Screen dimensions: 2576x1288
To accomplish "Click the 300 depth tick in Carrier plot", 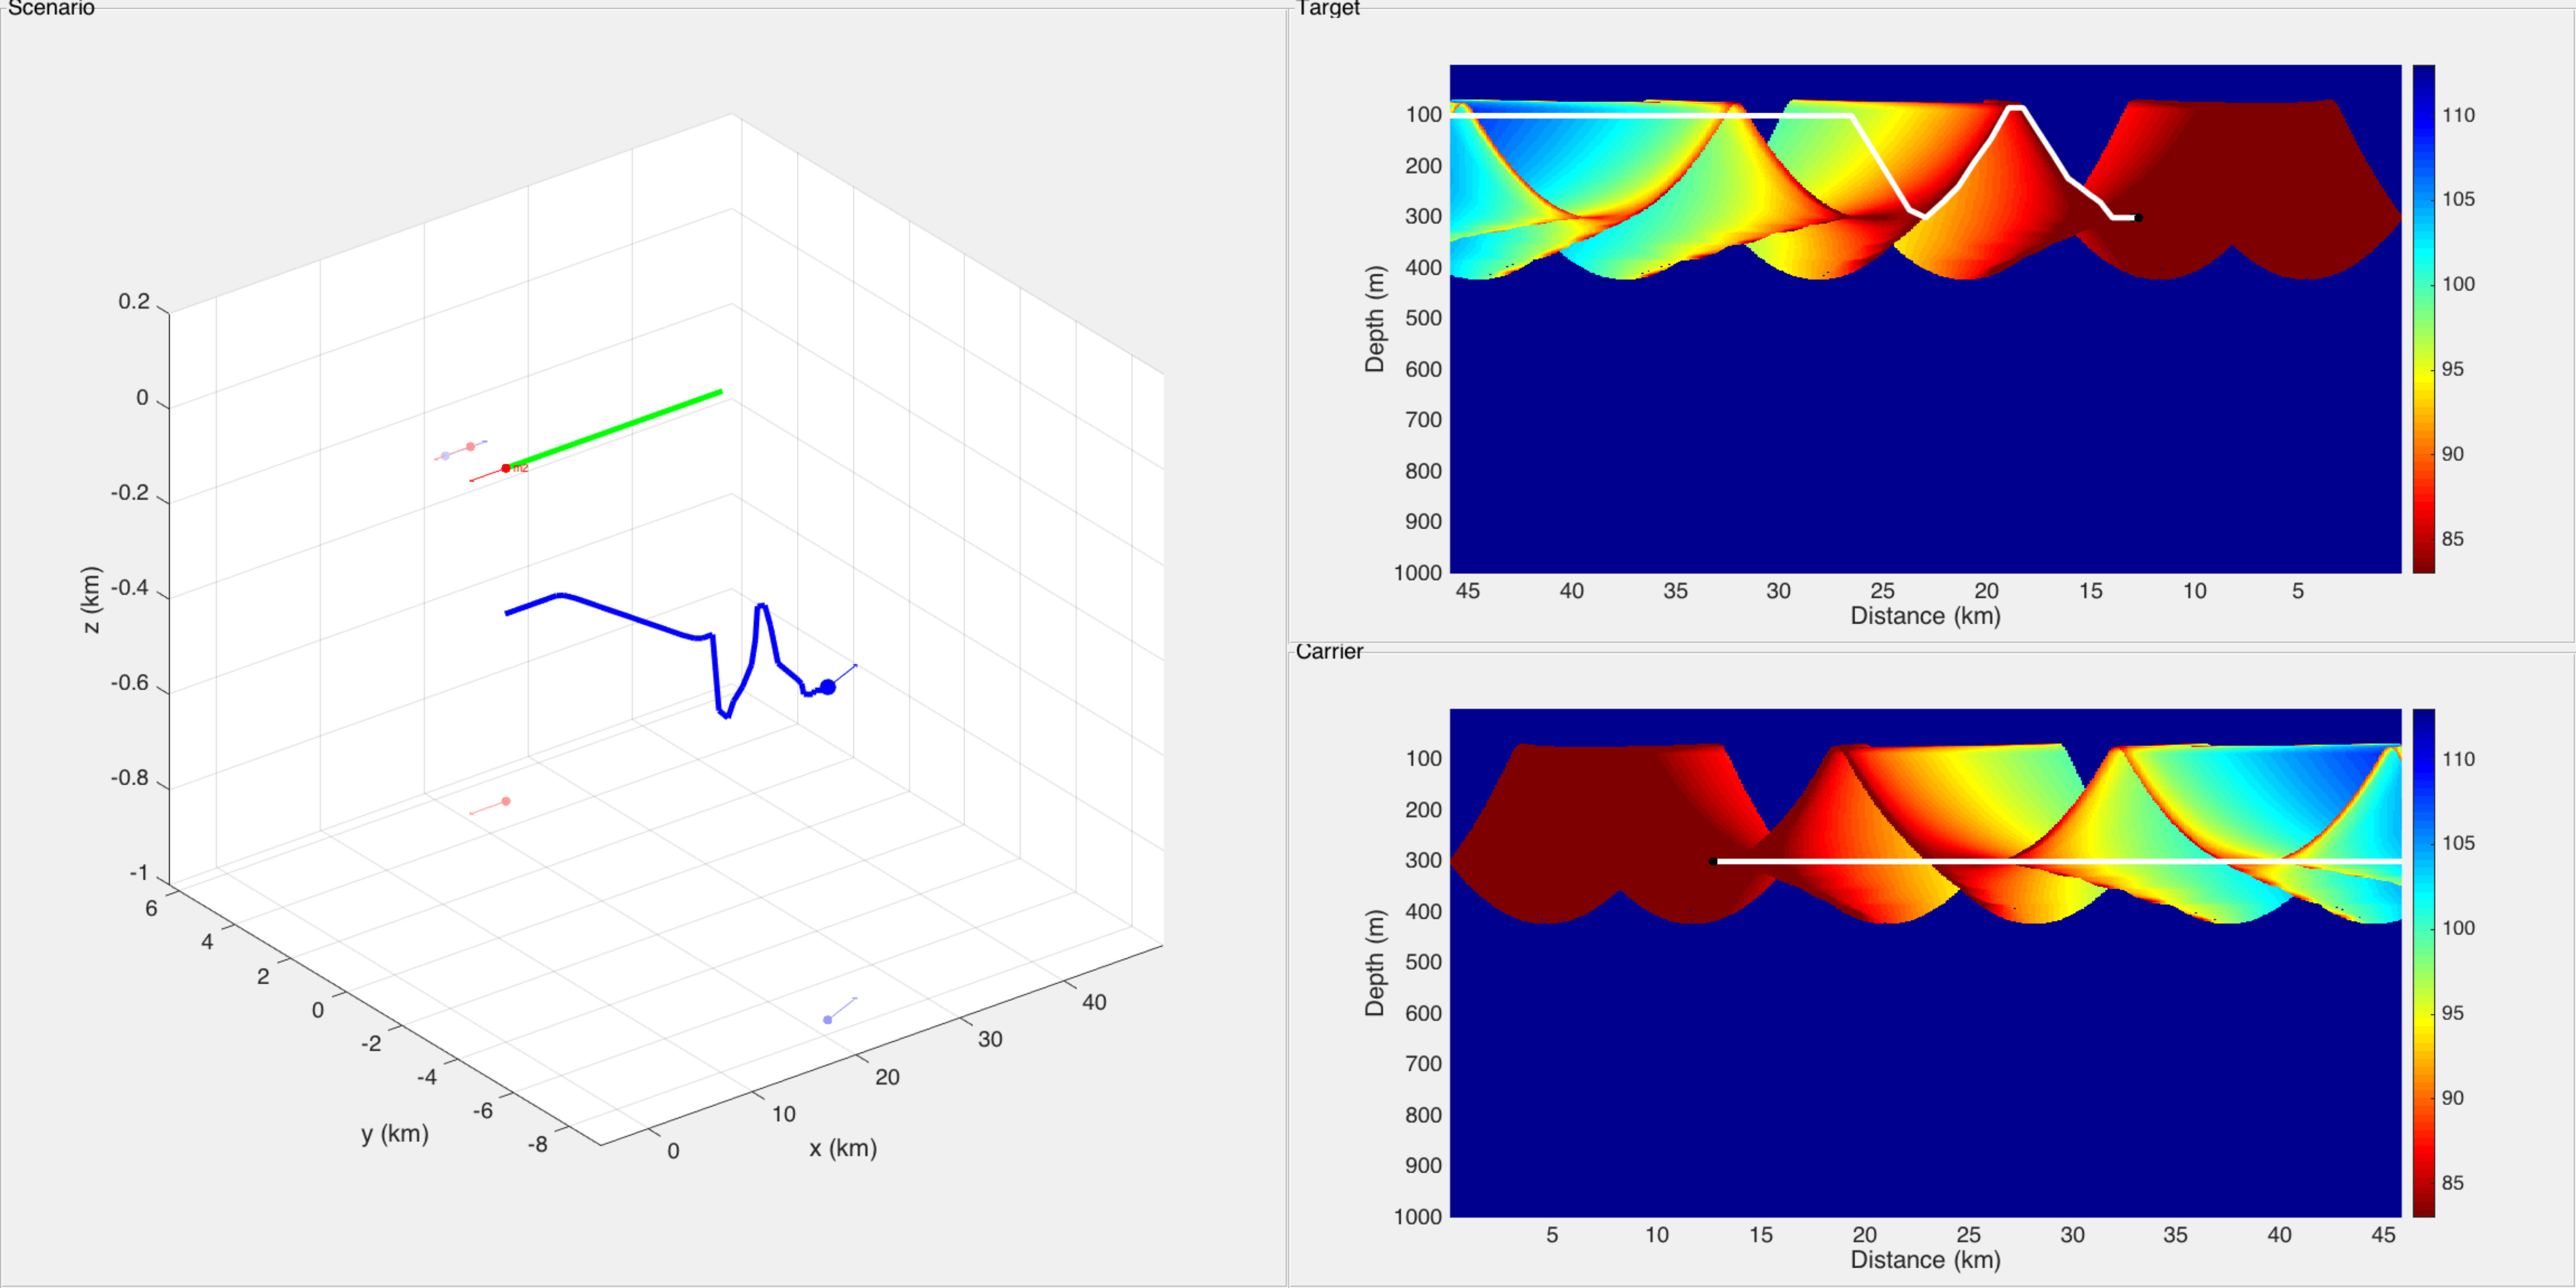I will (x=1423, y=860).
